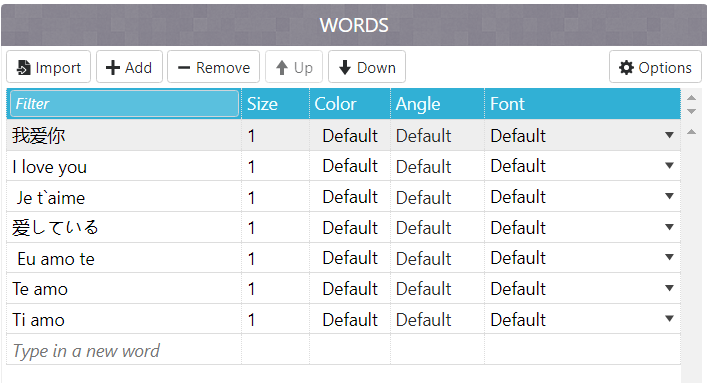Edit size value of Je t`aime row

[275, 197]
